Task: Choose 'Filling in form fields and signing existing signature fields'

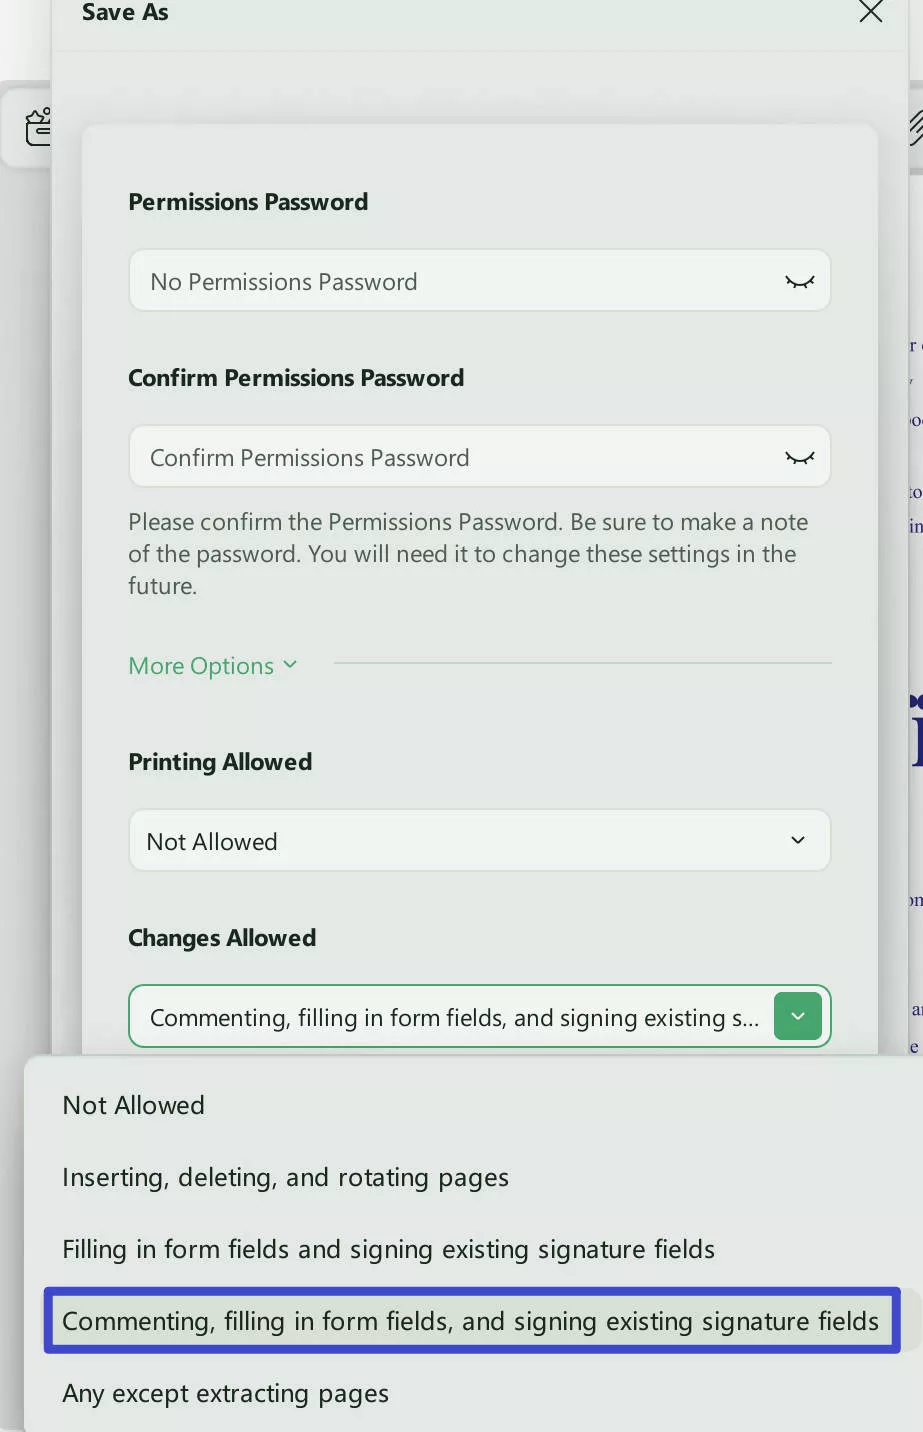Action: pyautogui.click(x=388, y=1248)
